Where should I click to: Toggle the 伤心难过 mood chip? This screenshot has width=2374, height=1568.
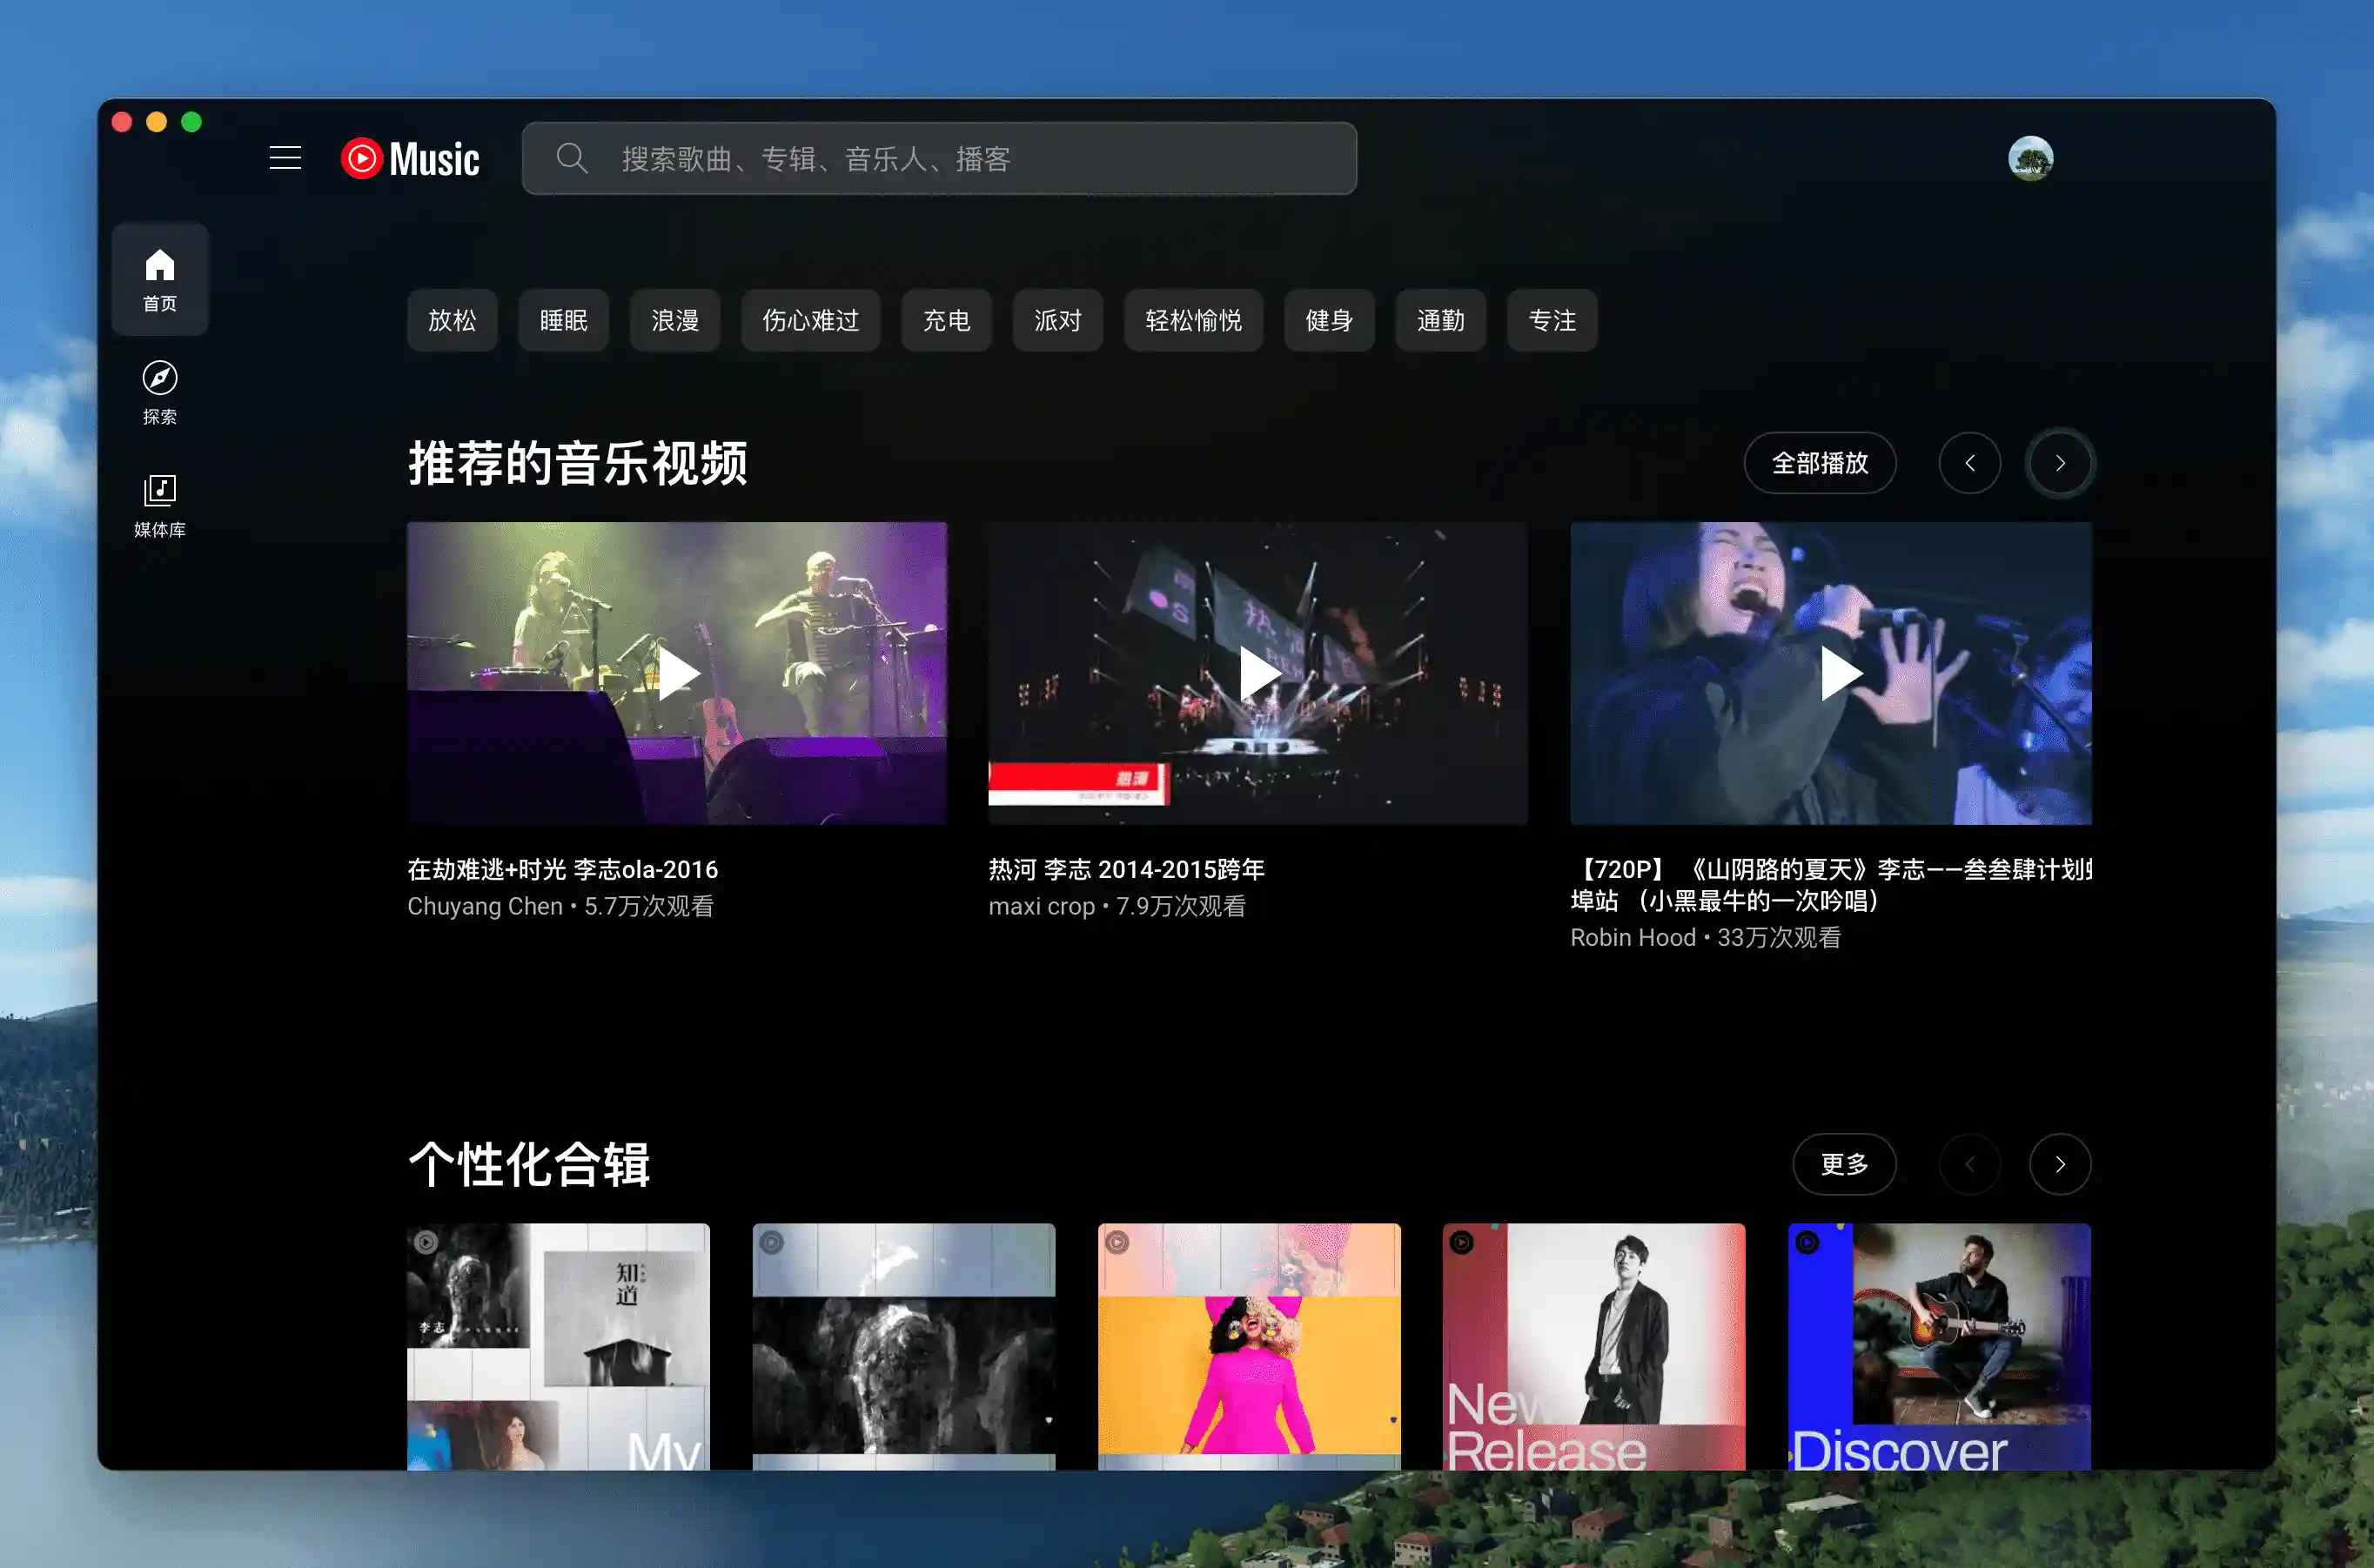click(810, 320)
